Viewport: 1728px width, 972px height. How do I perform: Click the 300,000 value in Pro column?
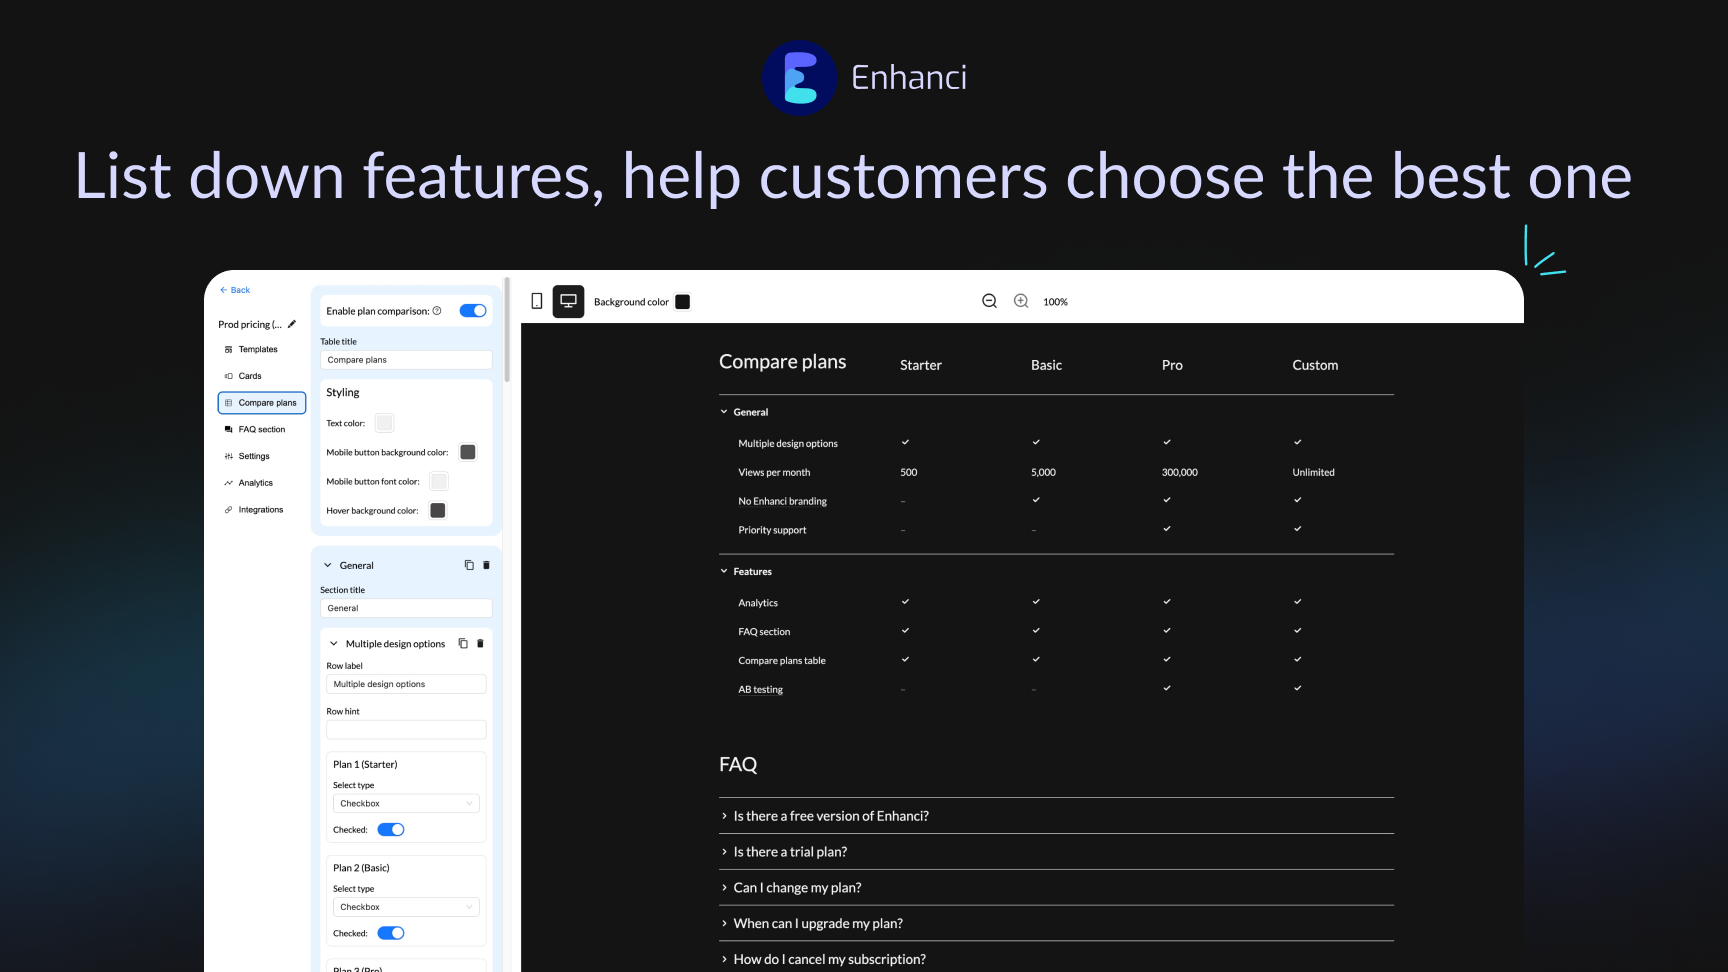point(1179,472)
